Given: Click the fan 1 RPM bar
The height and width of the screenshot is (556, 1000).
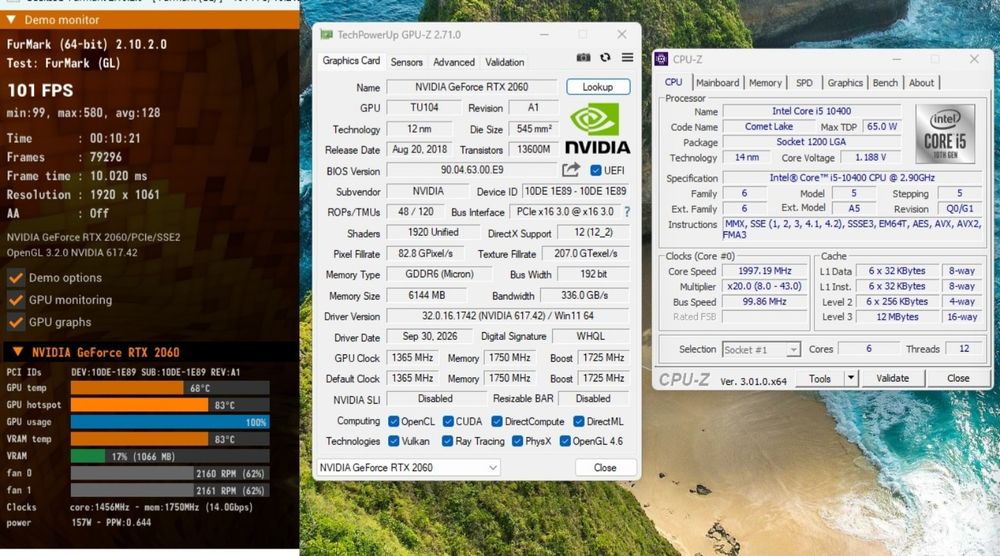Looking at the screenshot, I should point(170,490).
